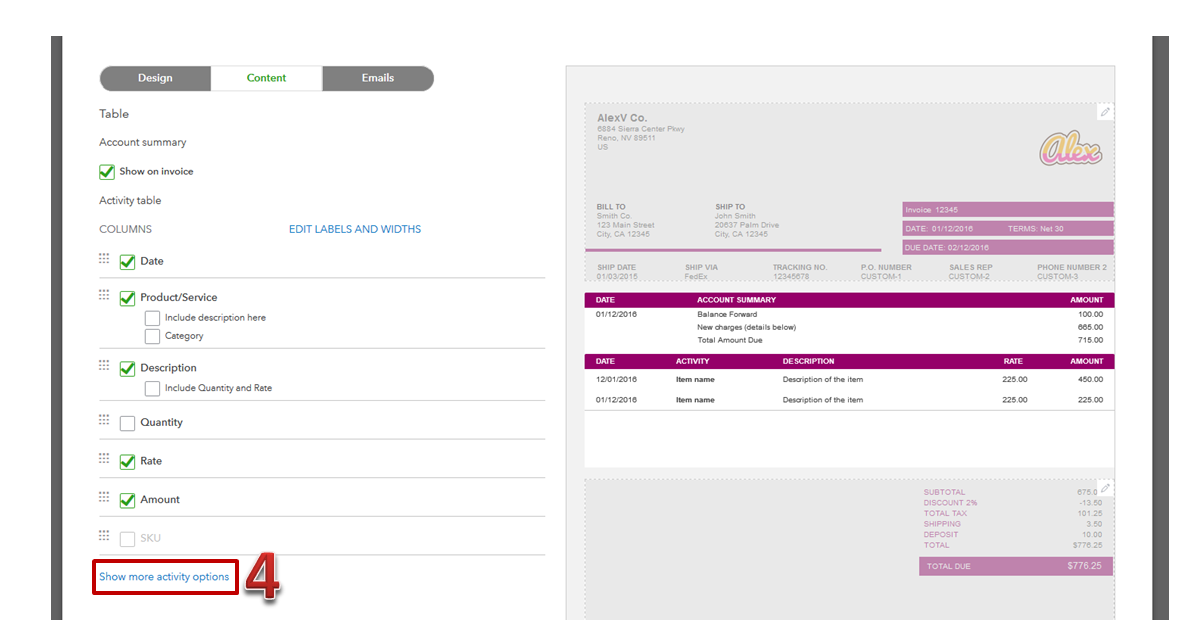Switch to the Design tab
This screenshot has width=1188, height=620.
tap(155, 78)
